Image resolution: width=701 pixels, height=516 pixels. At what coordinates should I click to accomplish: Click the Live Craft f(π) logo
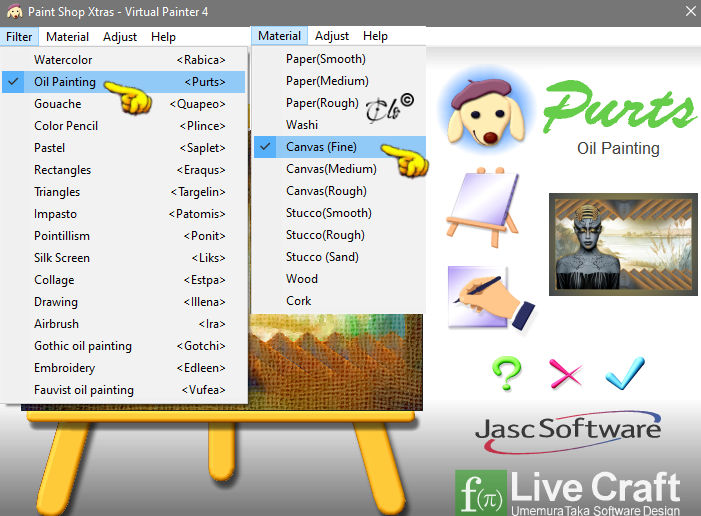pos(568,493)
